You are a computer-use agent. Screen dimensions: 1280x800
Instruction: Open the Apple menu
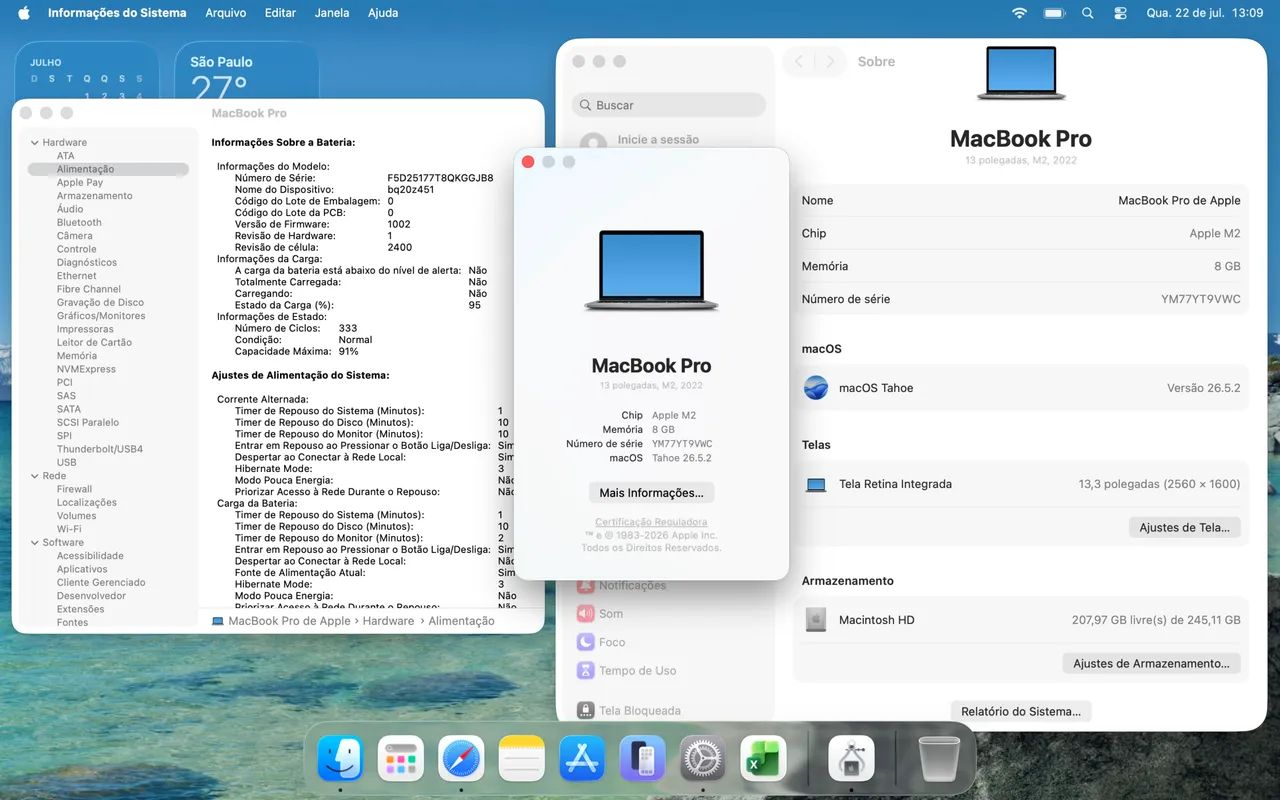tap(24, 13)
